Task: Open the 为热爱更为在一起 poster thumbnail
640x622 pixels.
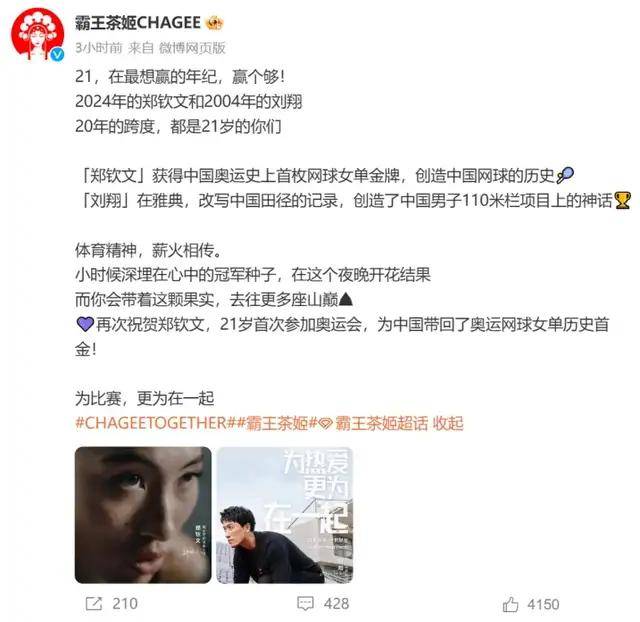Action: 284,515
